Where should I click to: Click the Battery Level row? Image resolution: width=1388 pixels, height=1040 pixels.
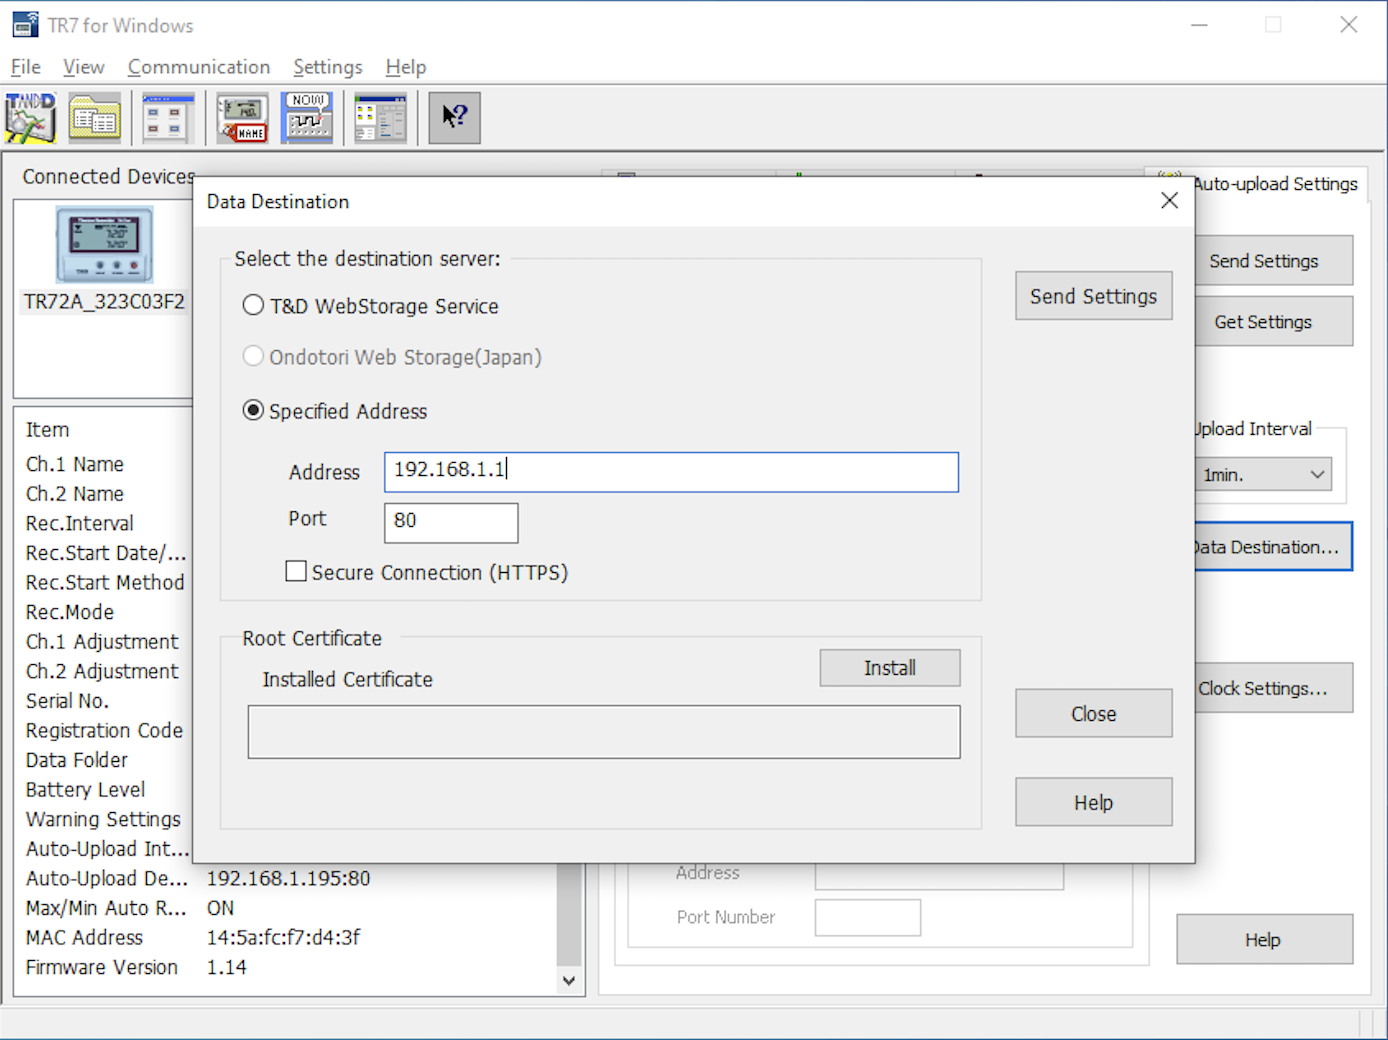pos(85,790)
